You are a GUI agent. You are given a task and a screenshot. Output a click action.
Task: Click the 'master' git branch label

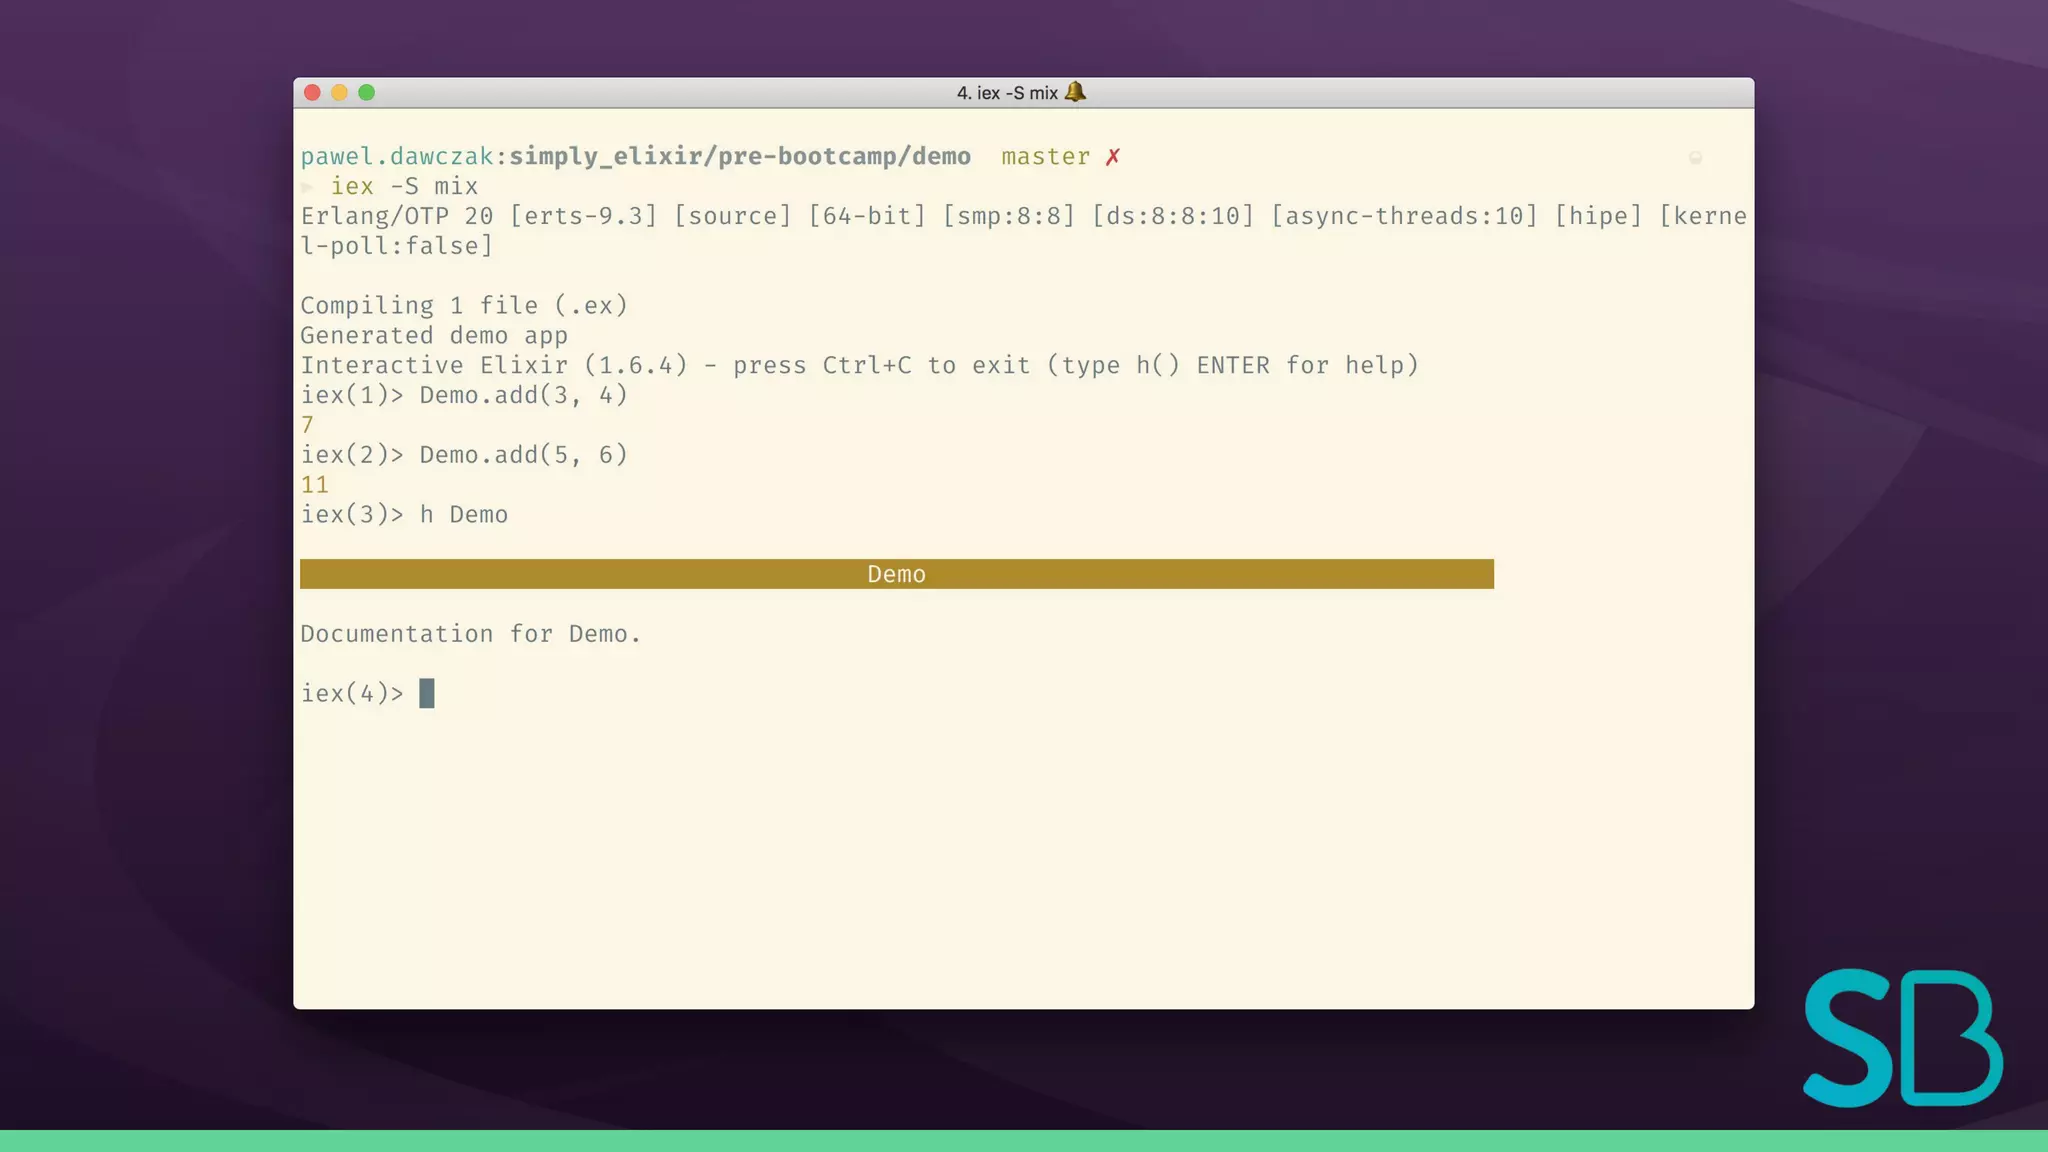[1045, 157]
